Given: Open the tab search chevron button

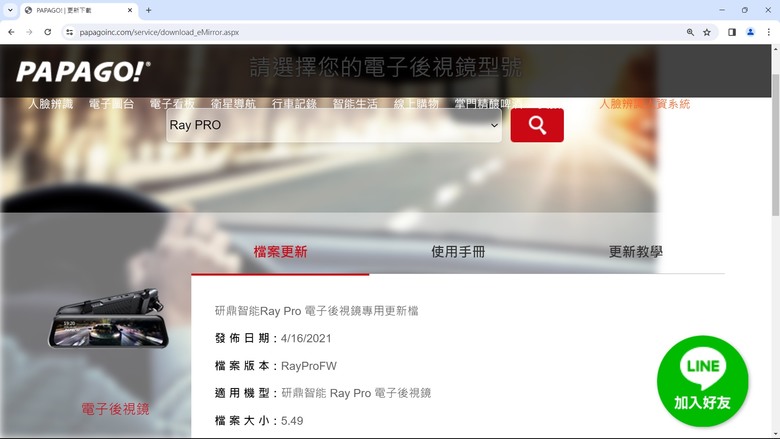Looking at the screenshot, I should pyautogui.click(x=10, y=10).
